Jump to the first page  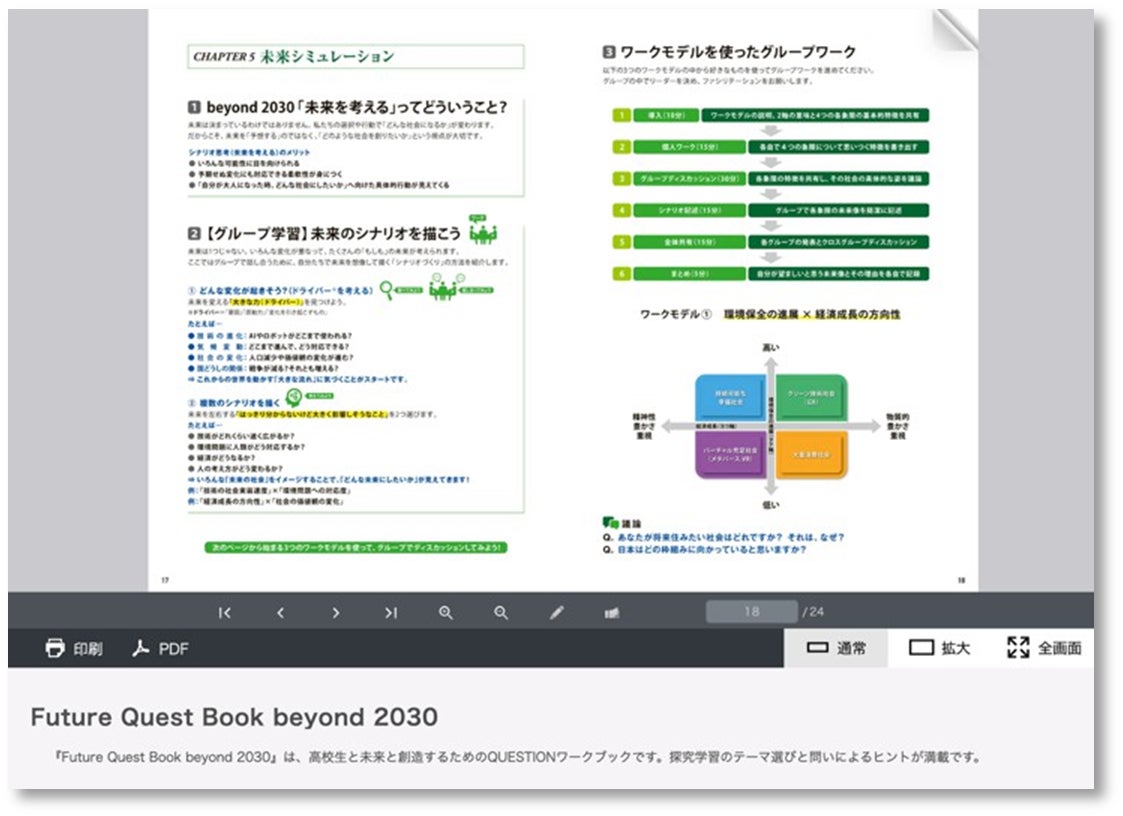point(225,613)
